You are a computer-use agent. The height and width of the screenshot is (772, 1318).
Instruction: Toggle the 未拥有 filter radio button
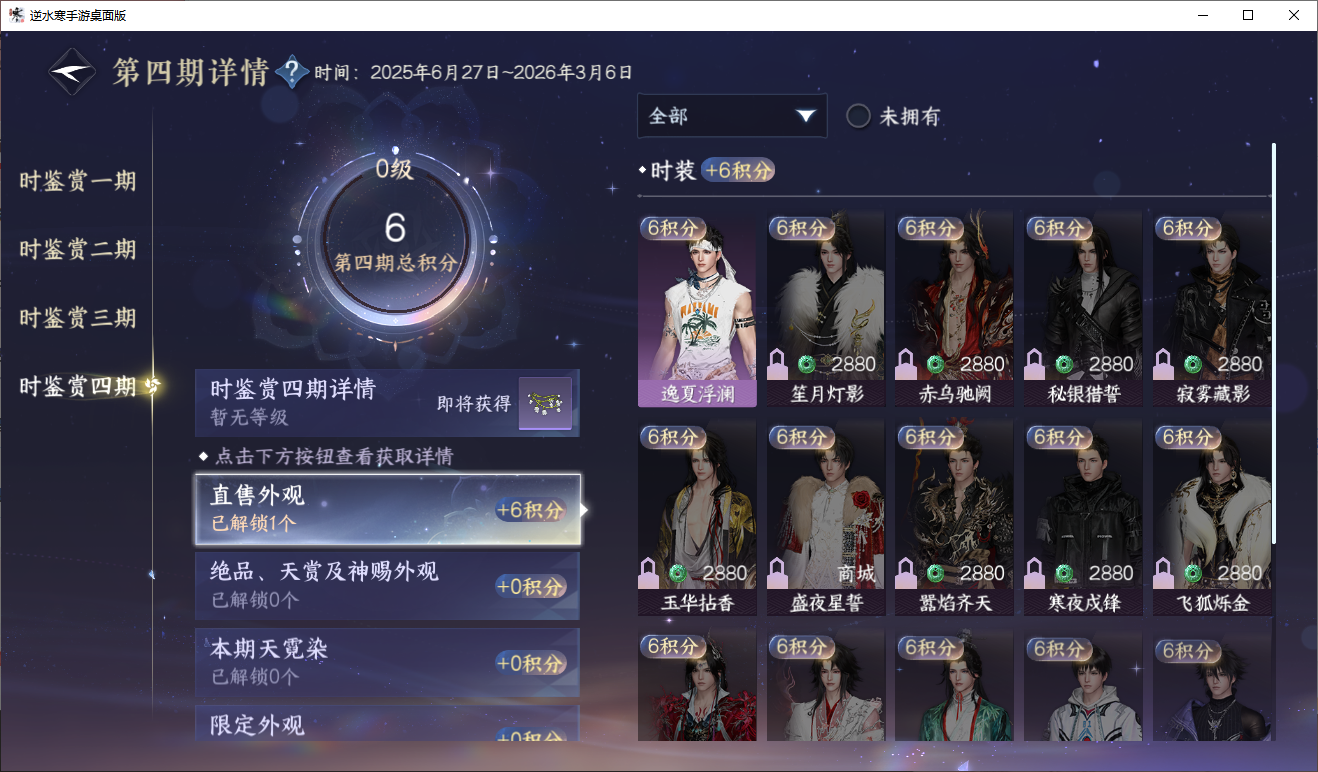(858, 116)
